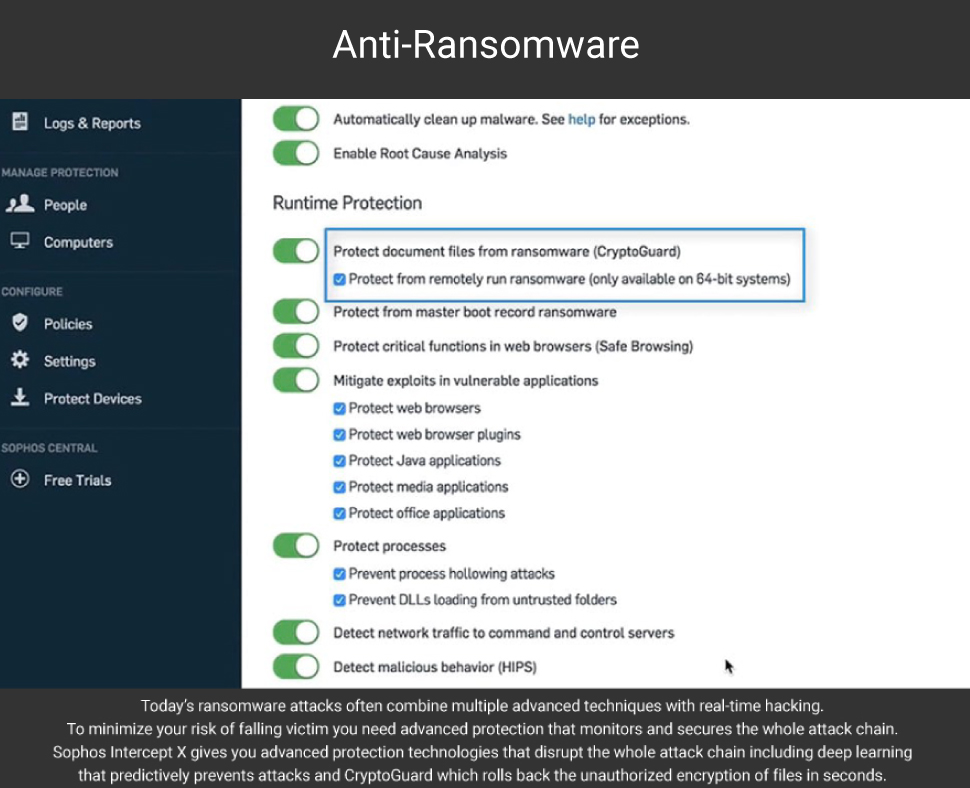
Task: Toggle Detect network traffic to command servers
Action: tap(296, 632)
